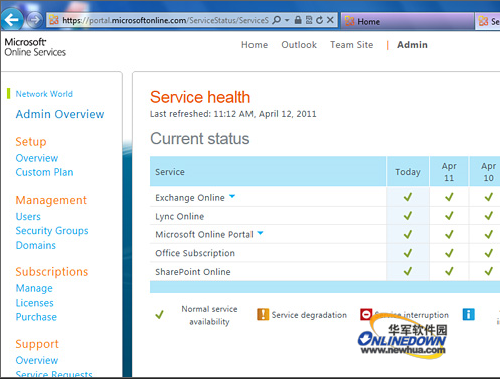Click the stop loading X icon in address bar
This screenshot has height=379, width=500.
[x=330, y=20]
